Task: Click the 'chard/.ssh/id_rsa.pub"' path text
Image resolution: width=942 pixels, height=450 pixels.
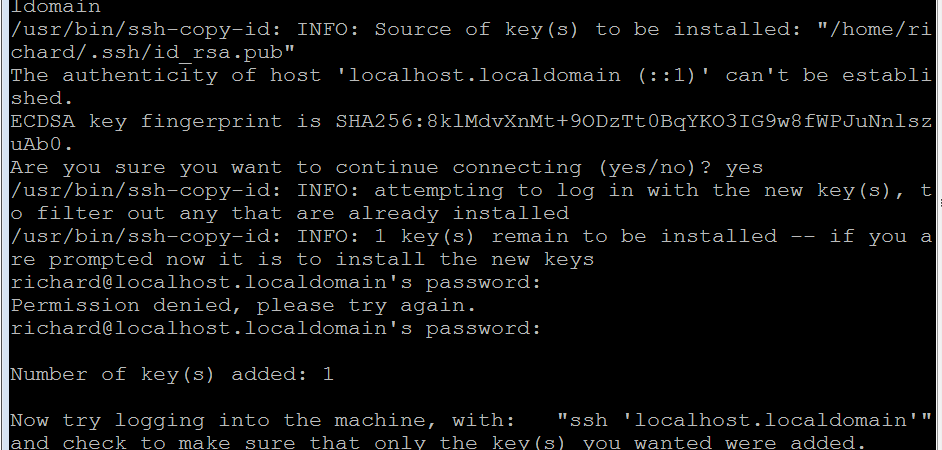Action: (x=153, y=53)
